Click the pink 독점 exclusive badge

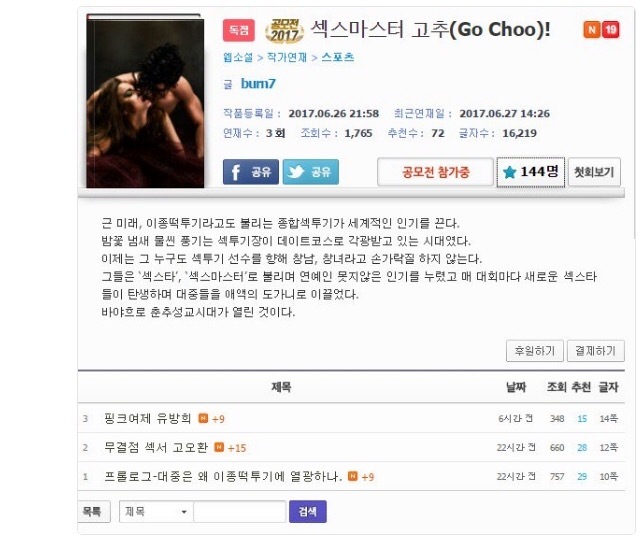[239, 30]
